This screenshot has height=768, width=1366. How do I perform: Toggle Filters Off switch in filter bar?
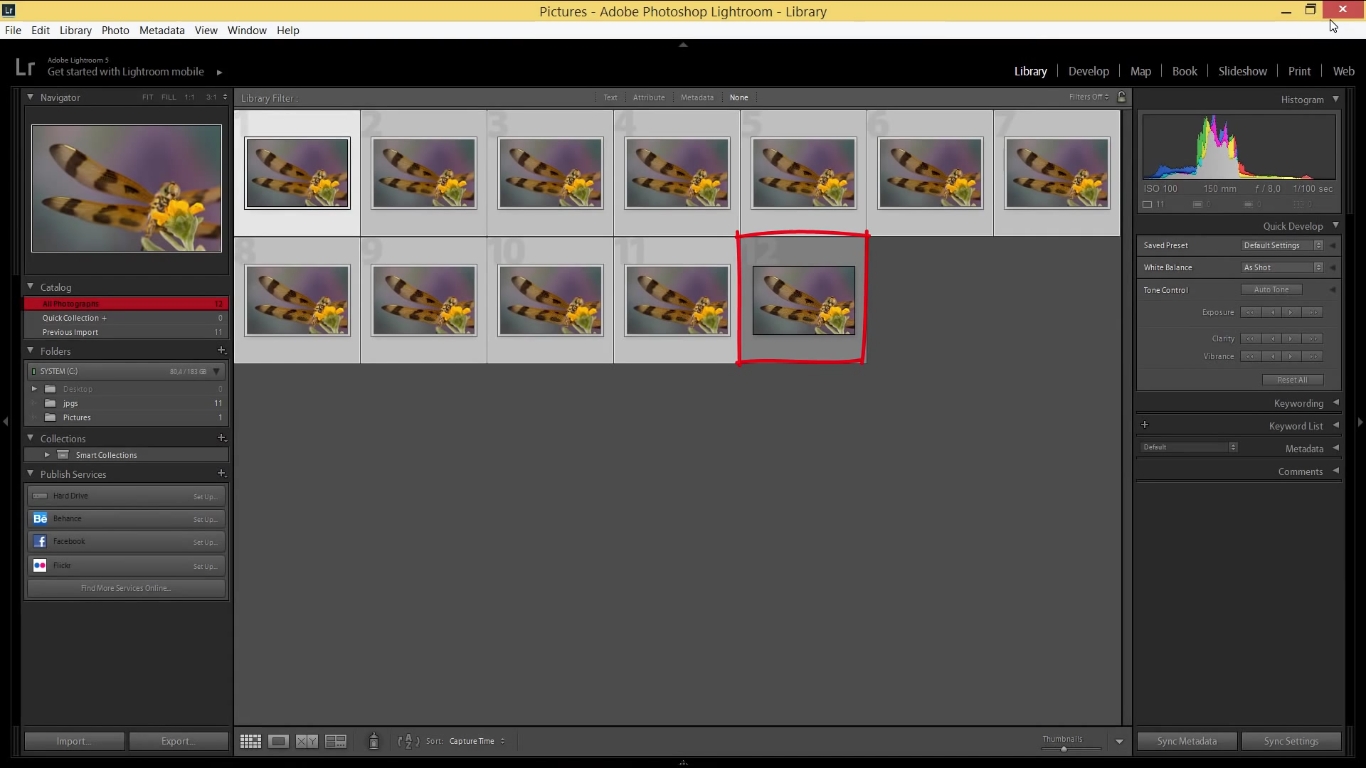[x=1088, y=97]
